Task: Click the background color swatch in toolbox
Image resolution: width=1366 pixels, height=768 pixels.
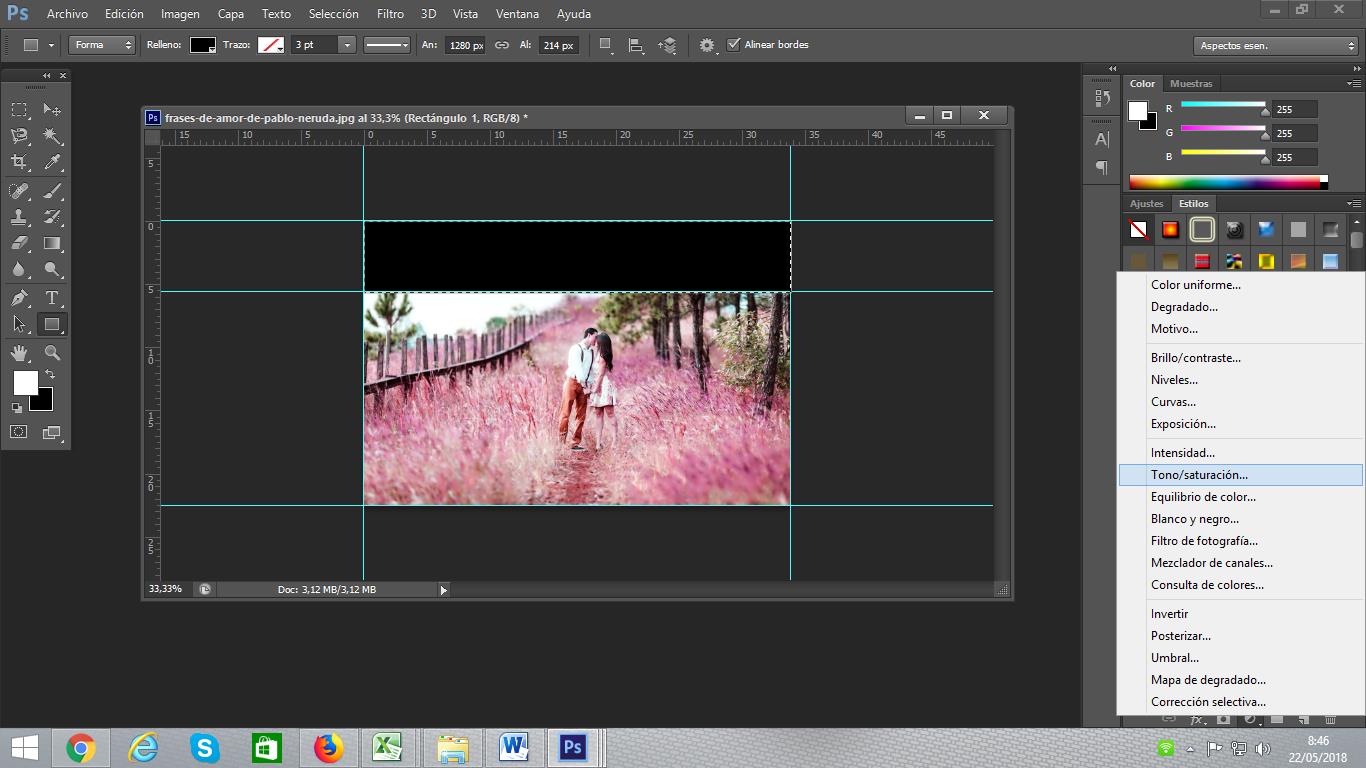Action: [x=44, y=402]
